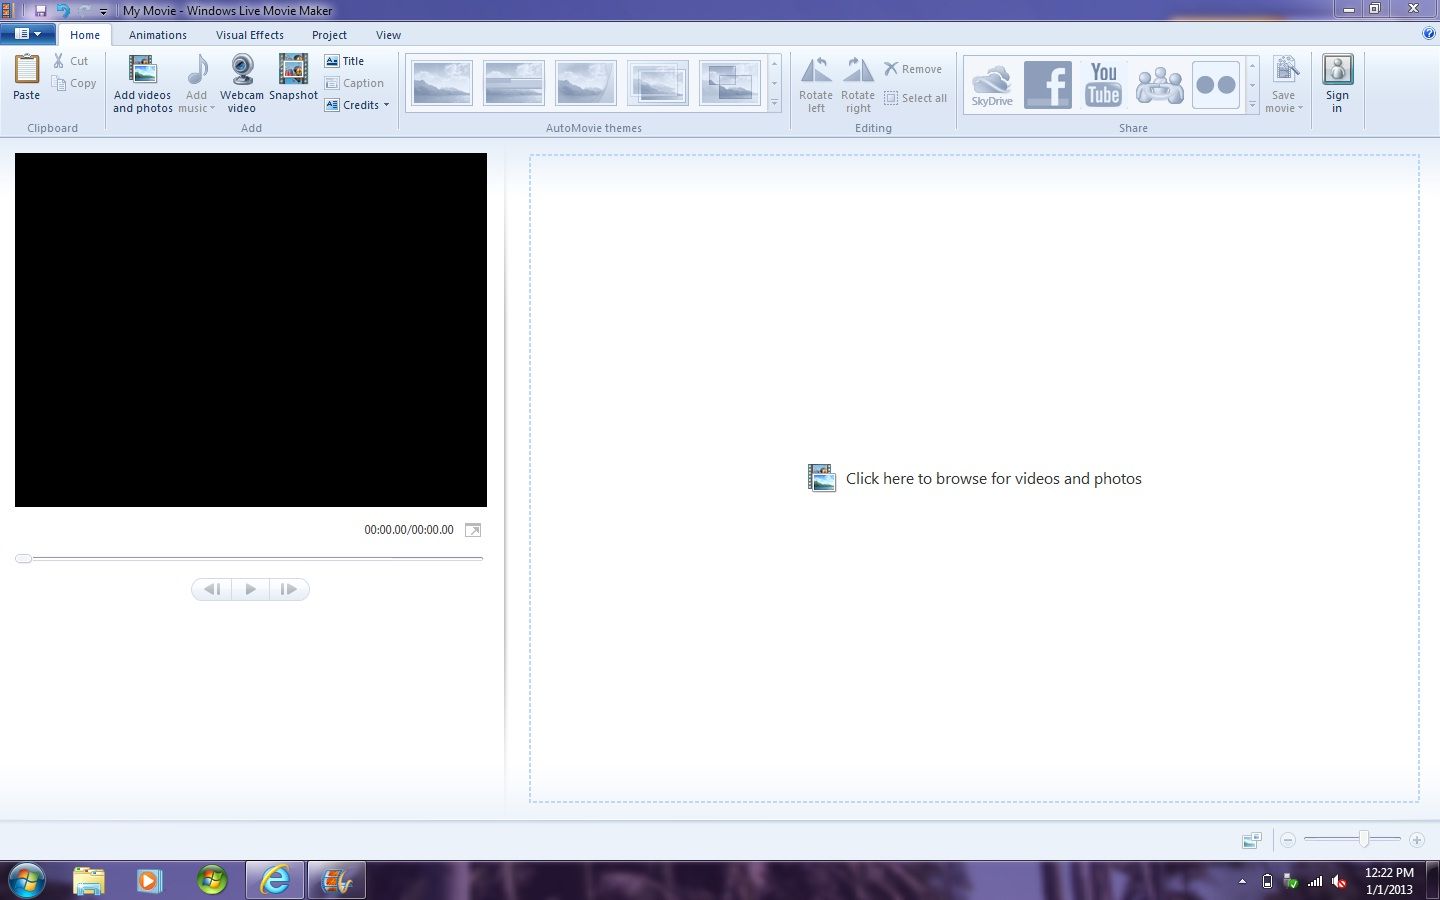Click here to browse for videos and photos
1440x900 pixels.
(x=975, y=478)
